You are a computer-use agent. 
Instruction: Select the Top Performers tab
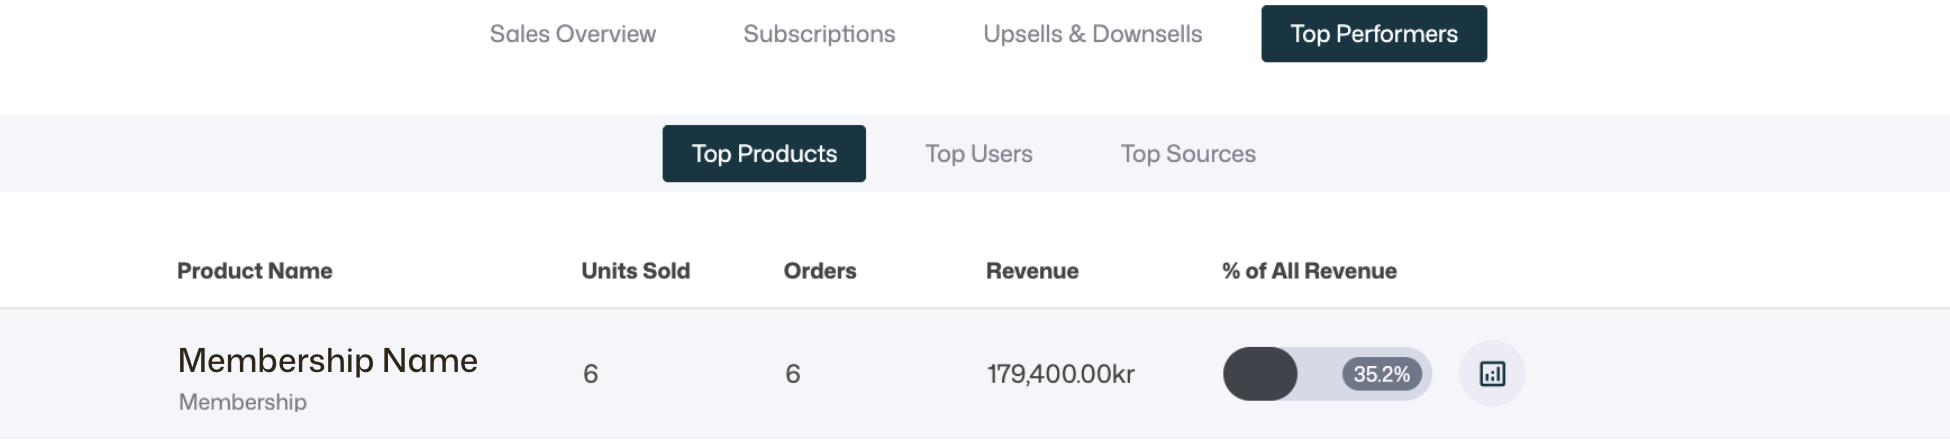tap(1373, 34)
